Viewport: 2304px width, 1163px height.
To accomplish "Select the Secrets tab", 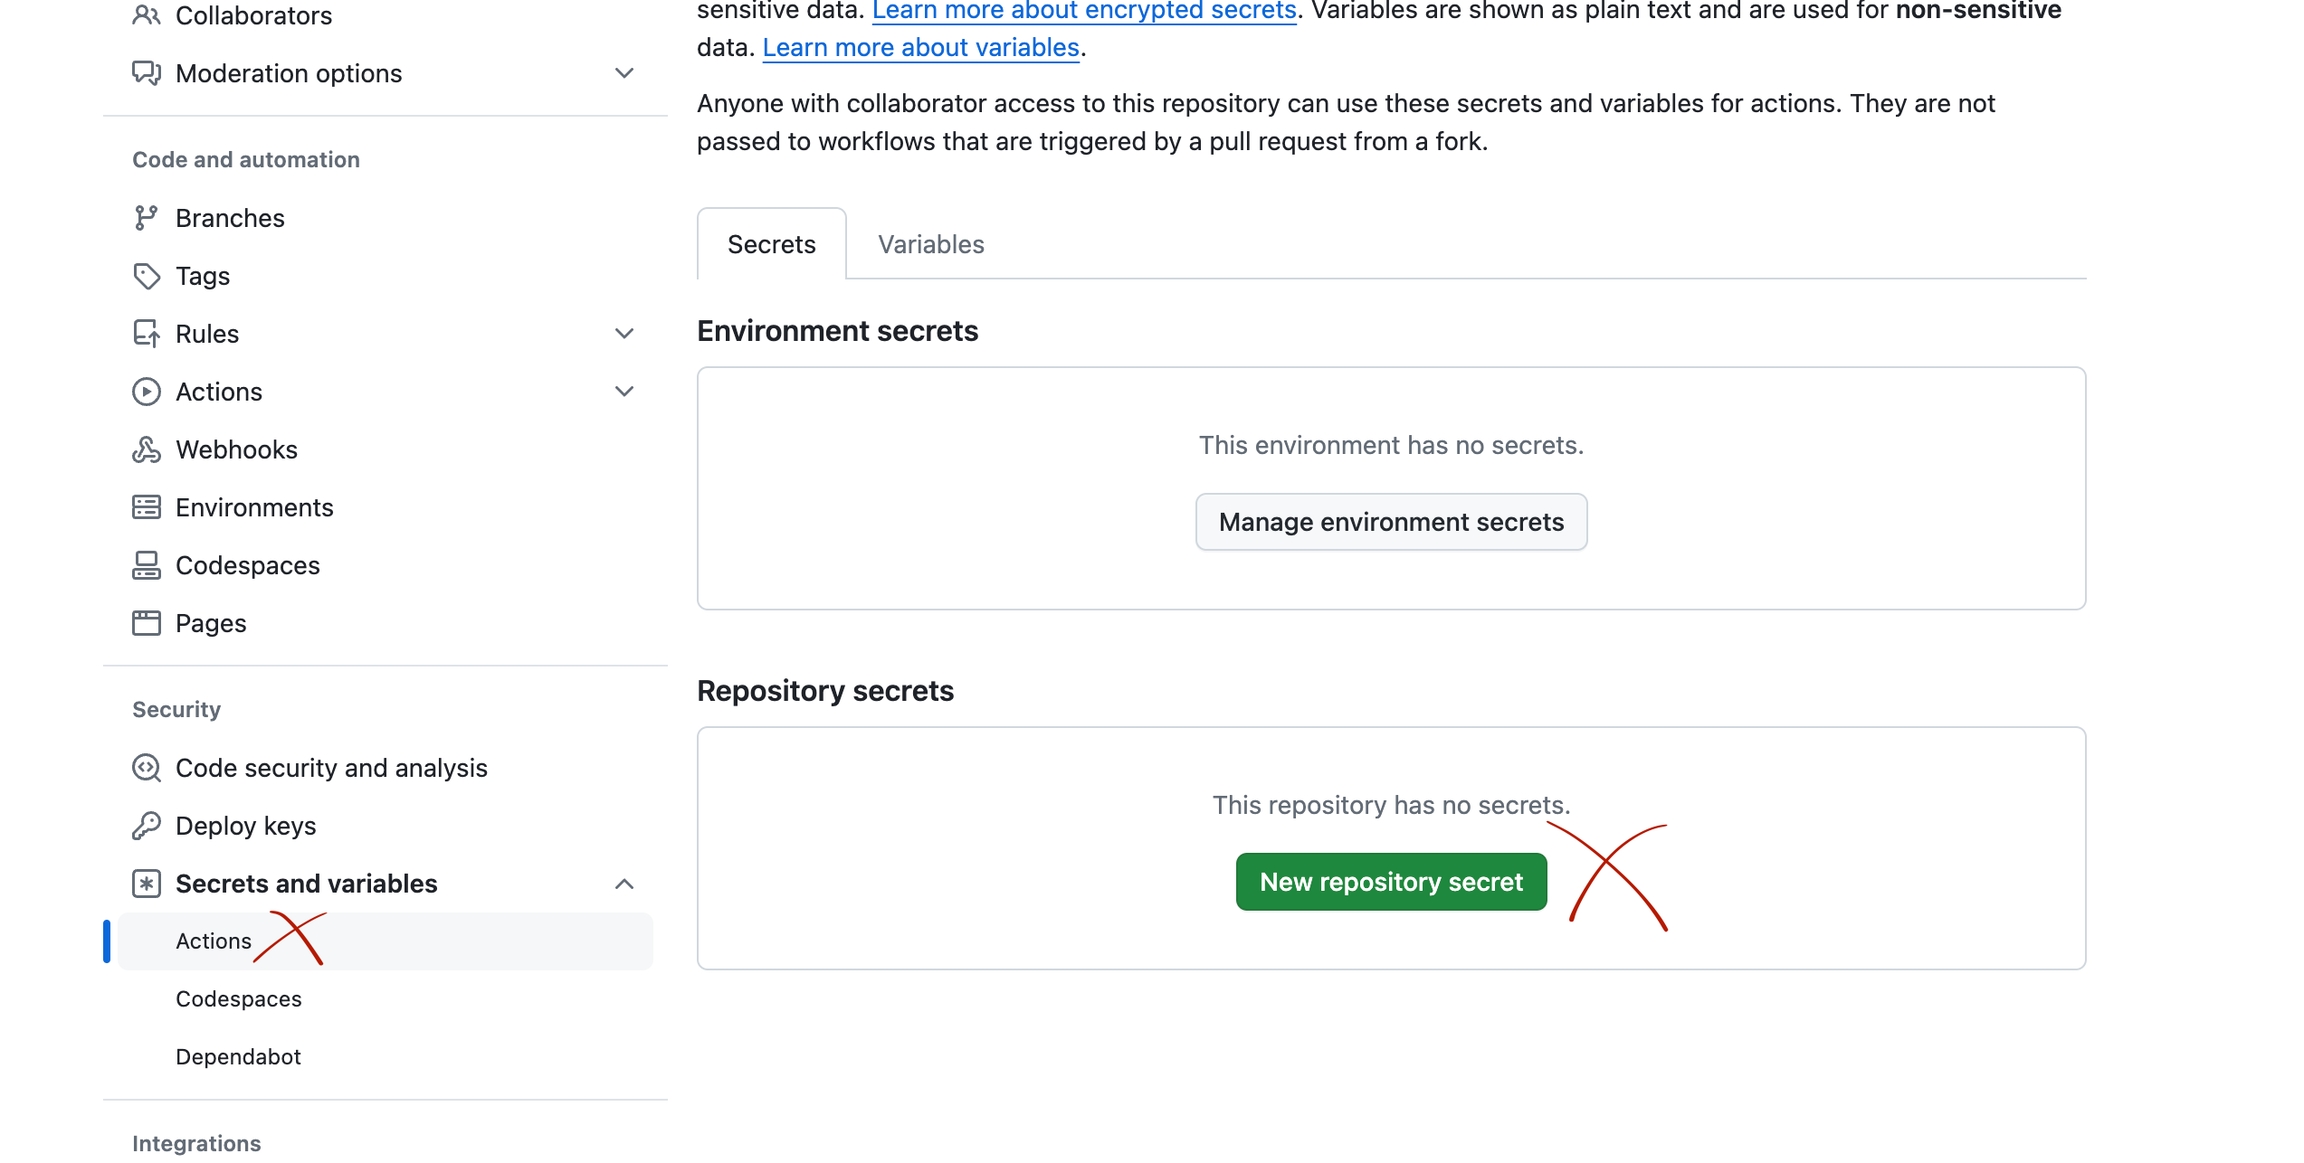I will coord(771,244).
